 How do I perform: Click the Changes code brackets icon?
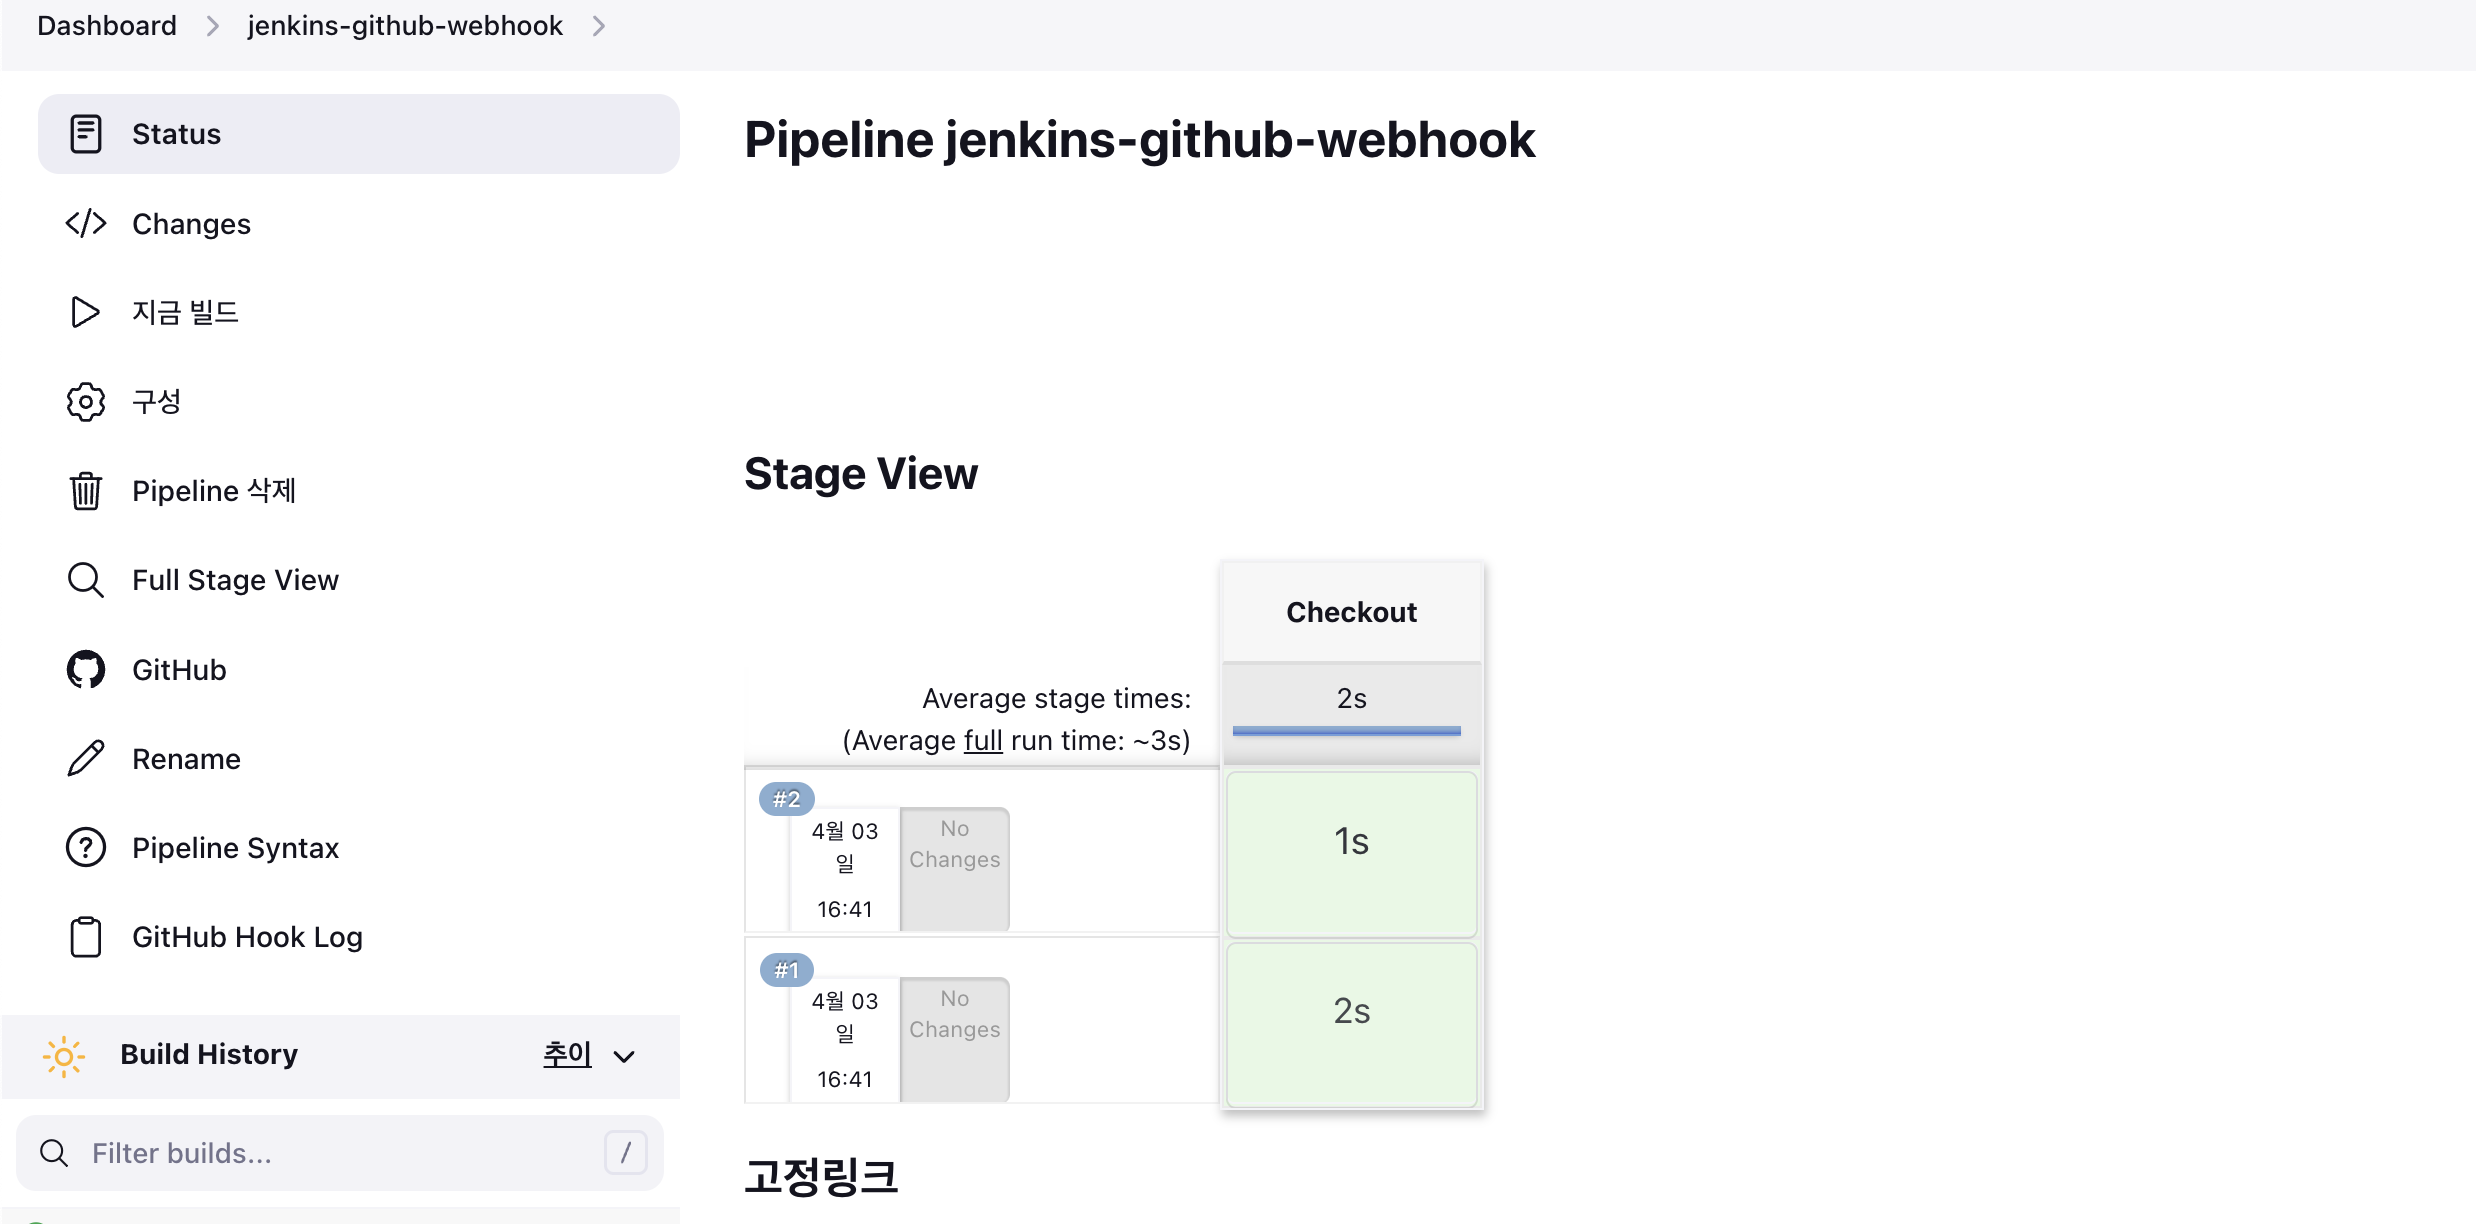coord(86,223)
